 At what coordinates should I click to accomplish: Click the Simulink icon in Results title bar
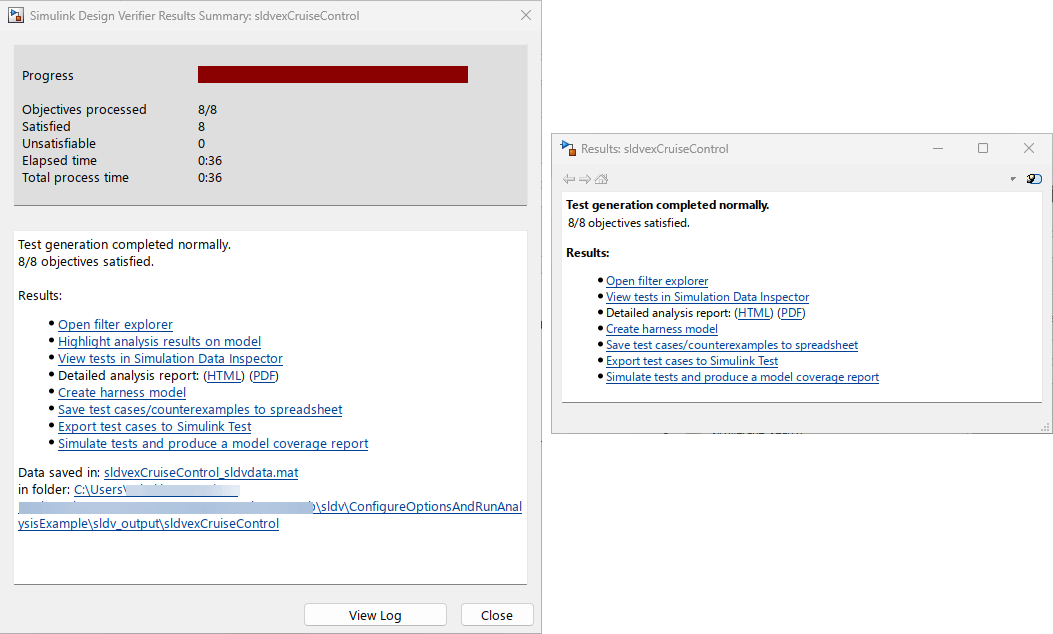pos(568,148)
